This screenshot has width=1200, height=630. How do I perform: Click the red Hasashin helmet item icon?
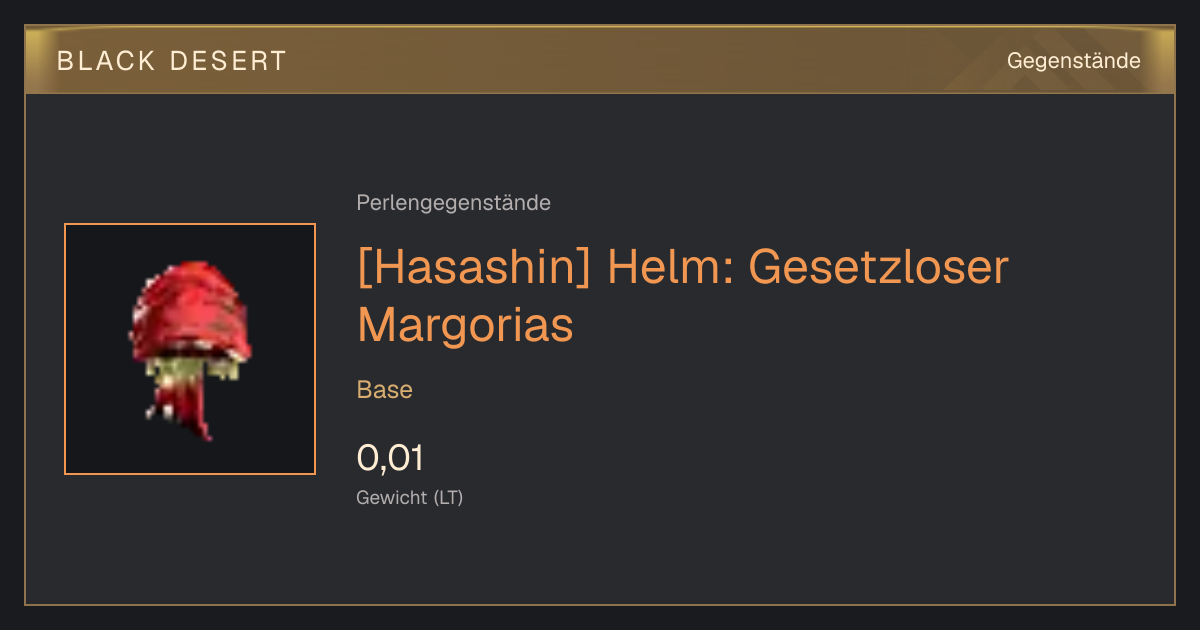coord(190,349)
